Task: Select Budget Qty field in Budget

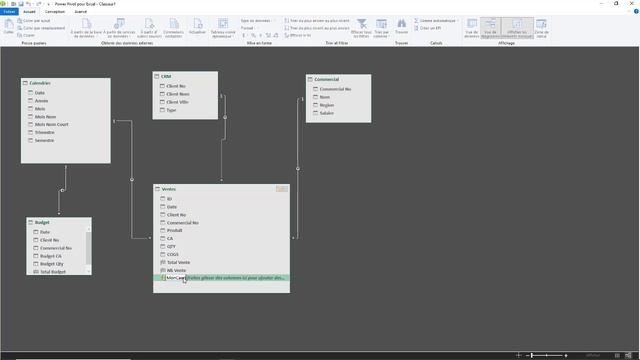Action: pyautogui.click(x=51, y=264)
